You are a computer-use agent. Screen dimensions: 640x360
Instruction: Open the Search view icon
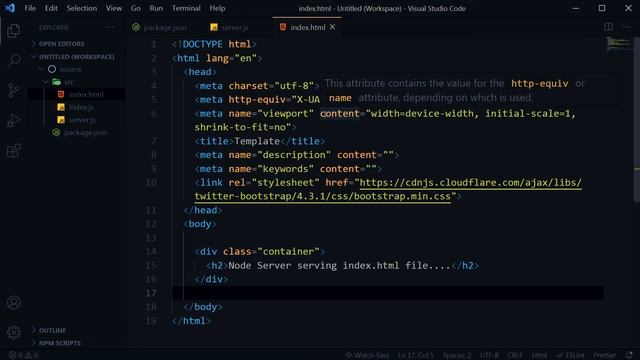click(x=14, y=60)
